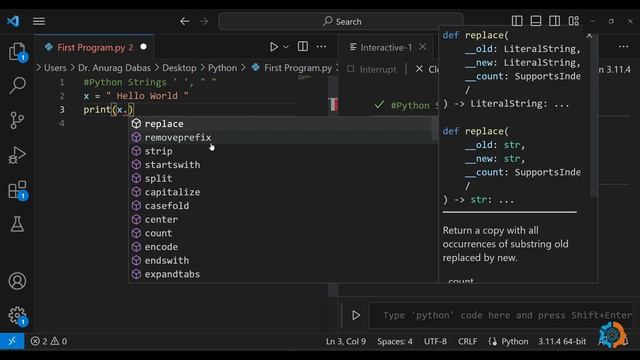
Task: Open Interactive window More Actions ellipsis
Action: pyautogui.click(x=623, y=47)
